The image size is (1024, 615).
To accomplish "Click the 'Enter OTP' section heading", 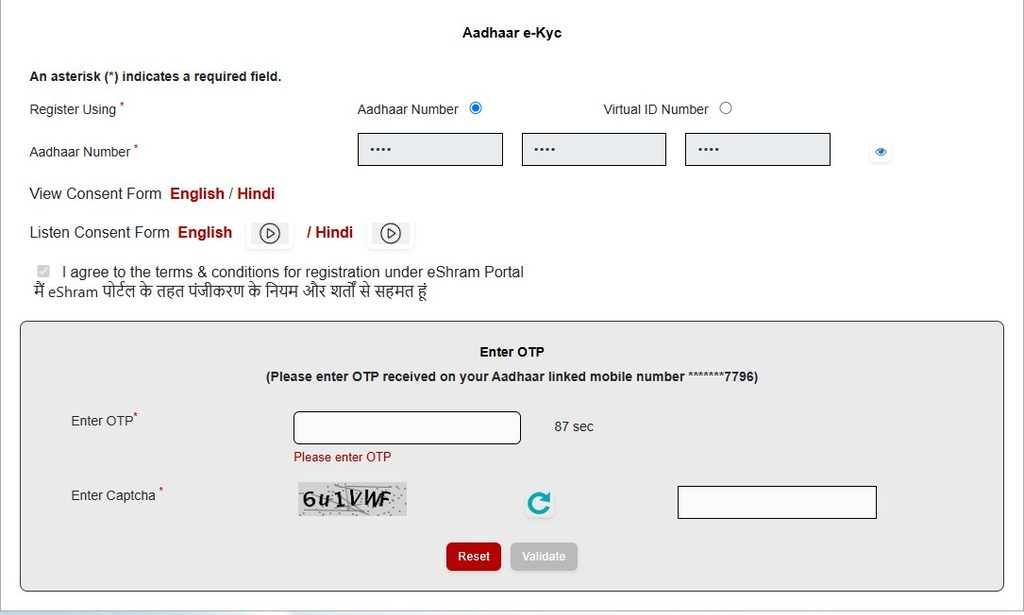I will click(512, 352).
